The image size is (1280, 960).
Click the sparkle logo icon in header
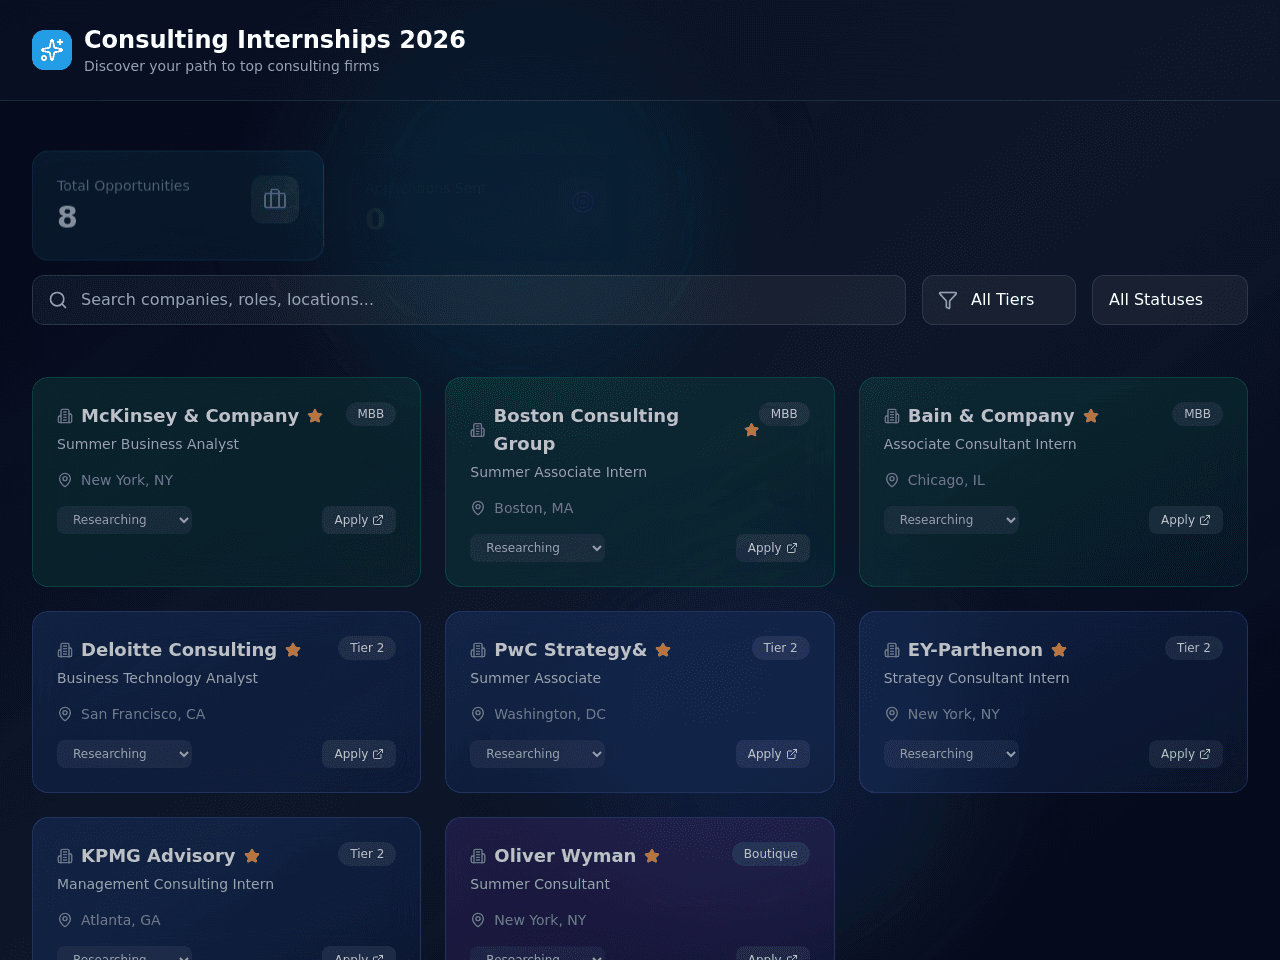52,50
